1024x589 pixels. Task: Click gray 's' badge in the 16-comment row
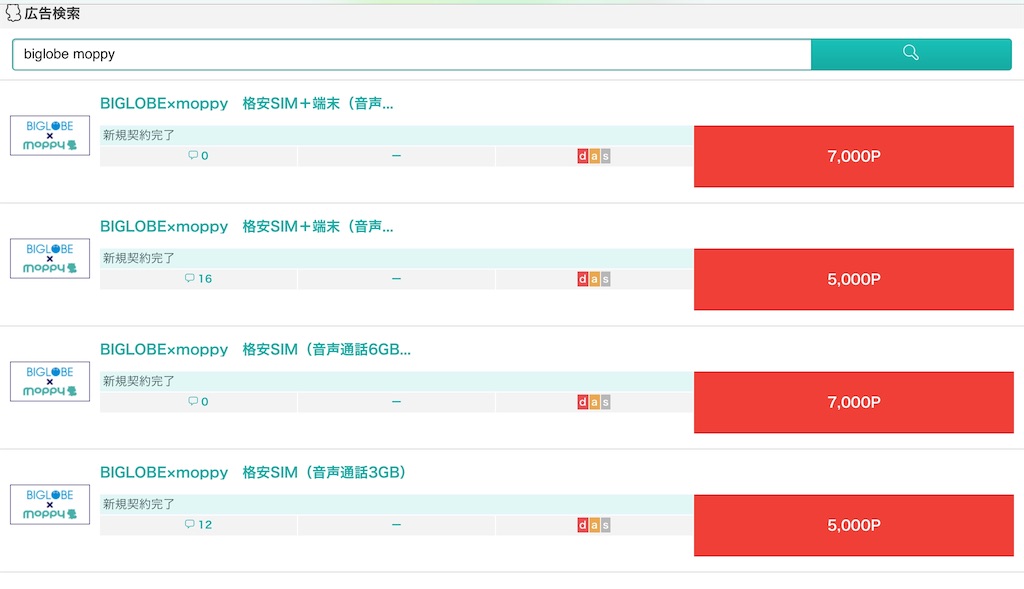(605, 279)
